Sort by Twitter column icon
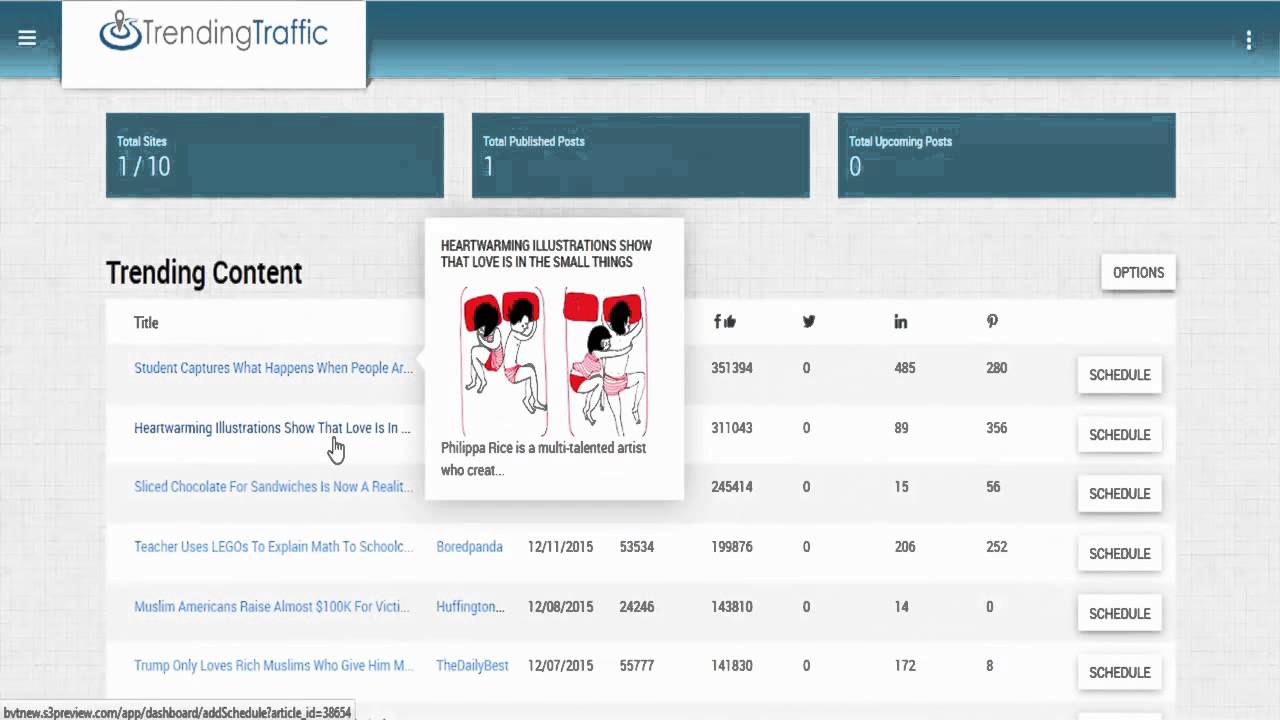The image size is (1280, 720). [809, 321]
